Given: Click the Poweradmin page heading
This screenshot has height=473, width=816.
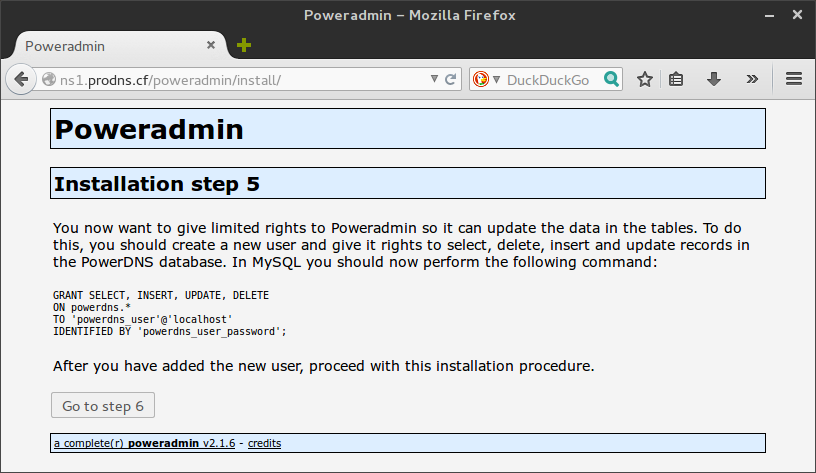Looking at the screenshot, I should click(x=149, y=129).
